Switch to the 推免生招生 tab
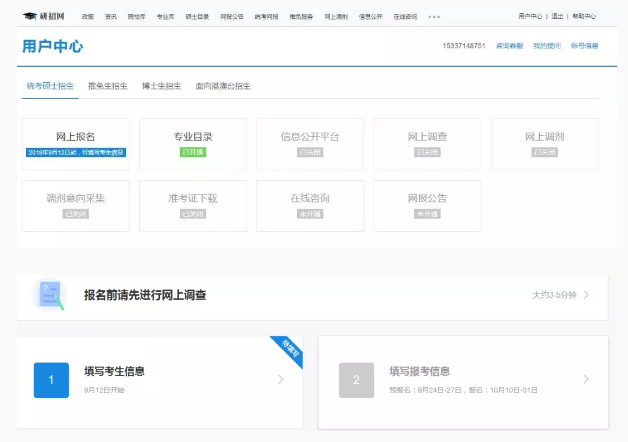This screenshot has height=442, width=628. 108,86
